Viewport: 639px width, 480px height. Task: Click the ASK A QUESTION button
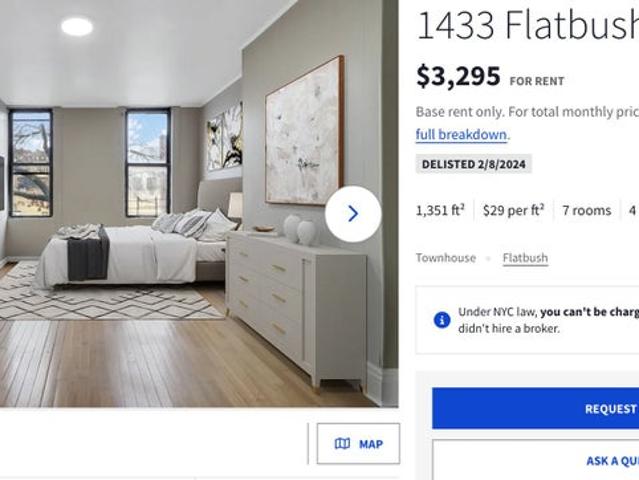[x=535, y=460]
